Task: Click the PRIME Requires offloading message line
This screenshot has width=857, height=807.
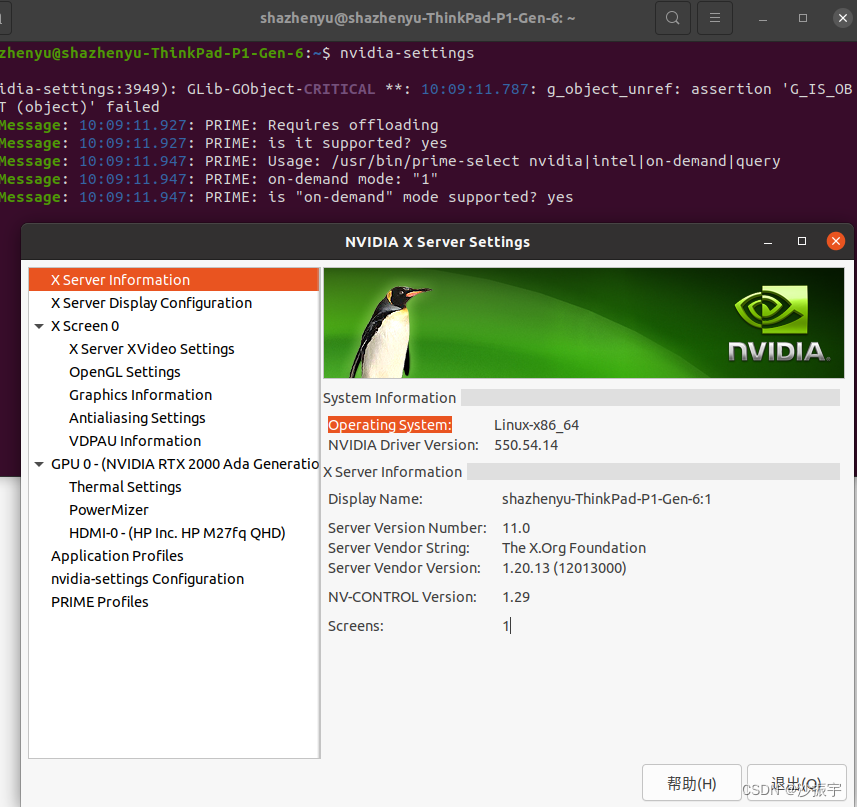Action: point(219,125)
